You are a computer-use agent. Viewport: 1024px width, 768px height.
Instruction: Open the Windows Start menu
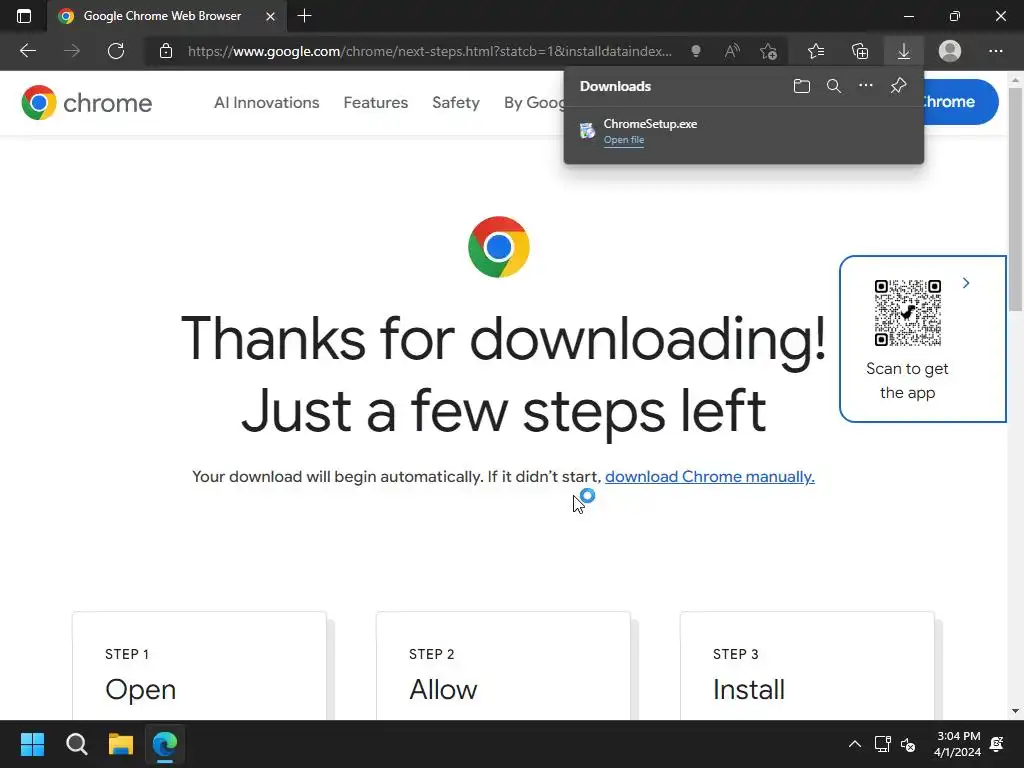32,744
